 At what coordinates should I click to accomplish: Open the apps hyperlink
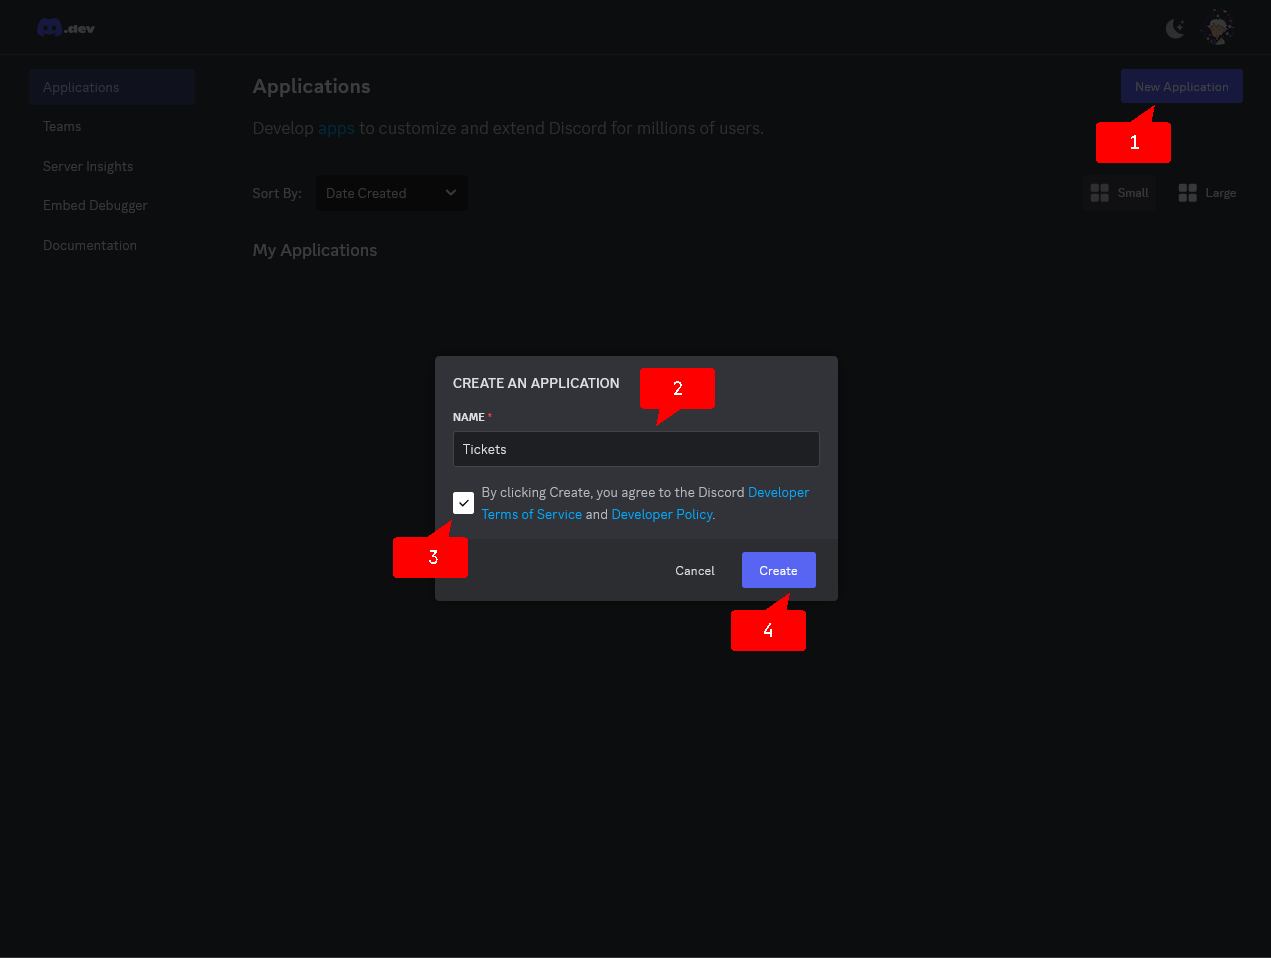(335, 128)
